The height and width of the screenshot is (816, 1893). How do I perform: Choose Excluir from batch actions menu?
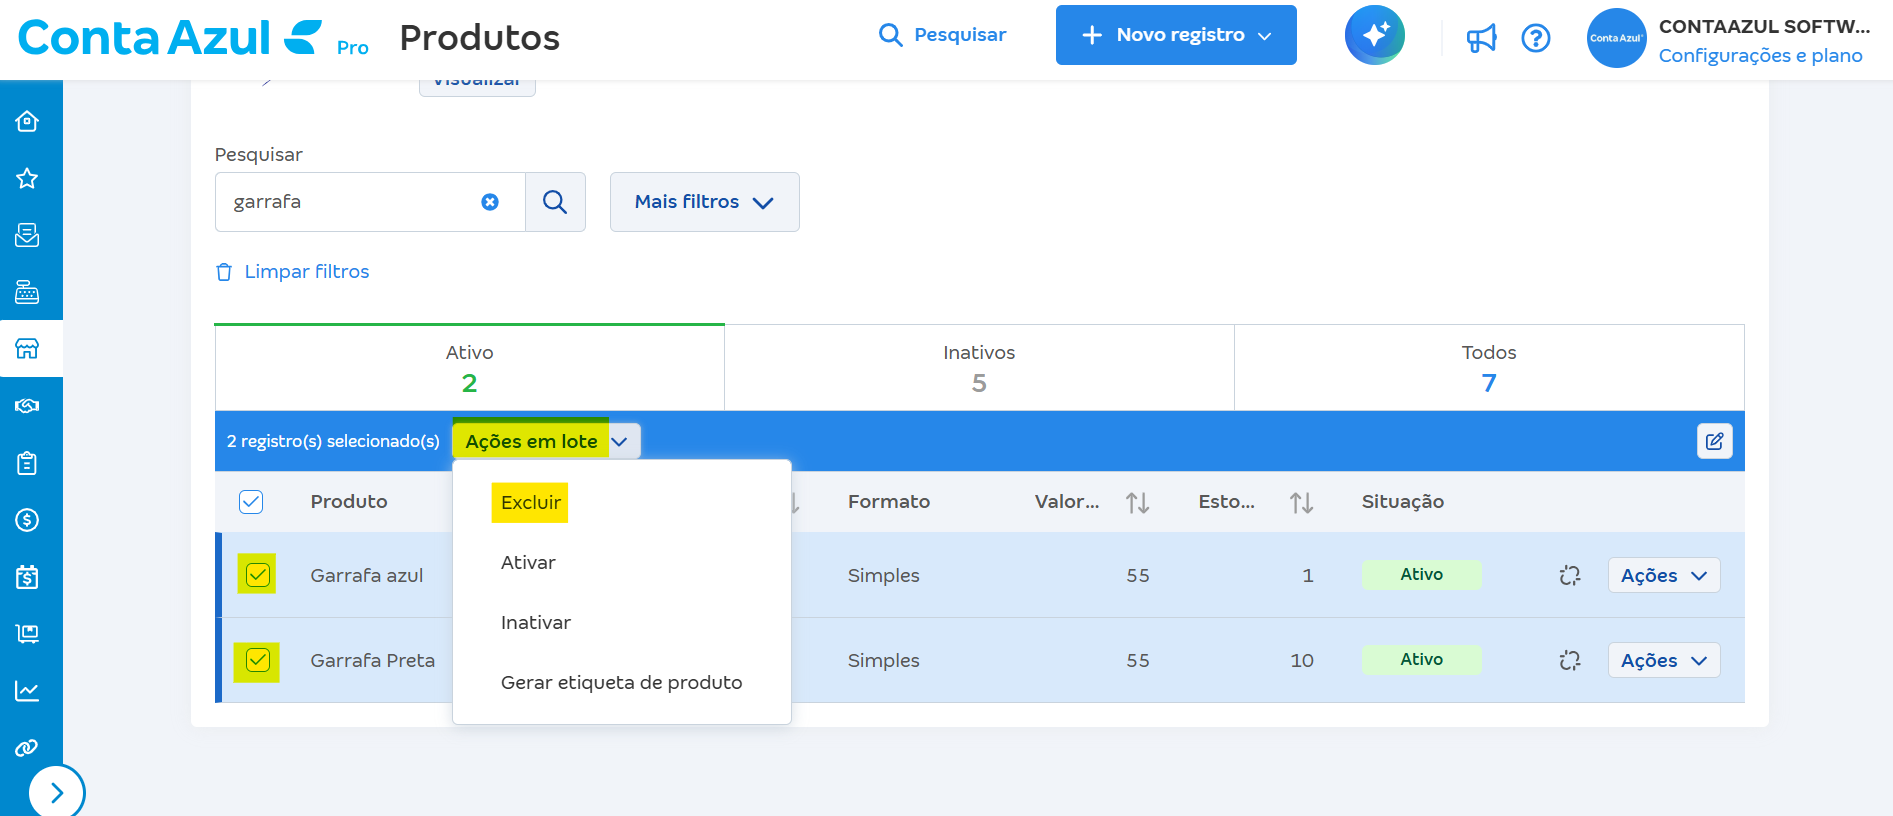click(530, 502)
